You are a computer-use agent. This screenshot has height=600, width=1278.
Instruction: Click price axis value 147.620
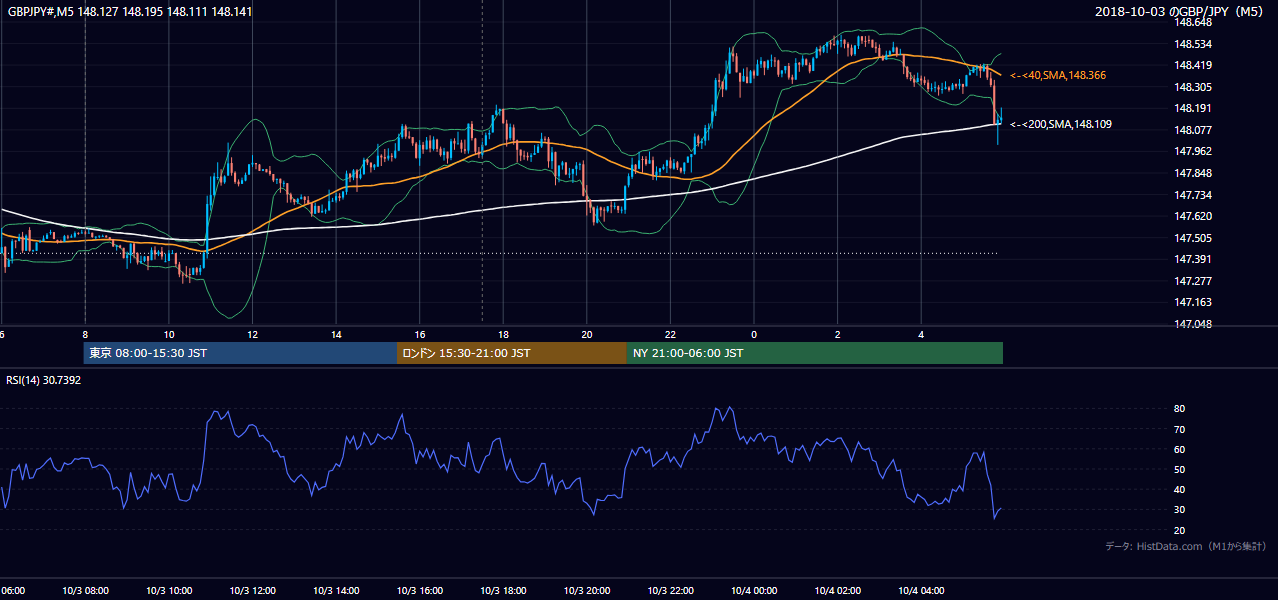[x=1192, y=216]
